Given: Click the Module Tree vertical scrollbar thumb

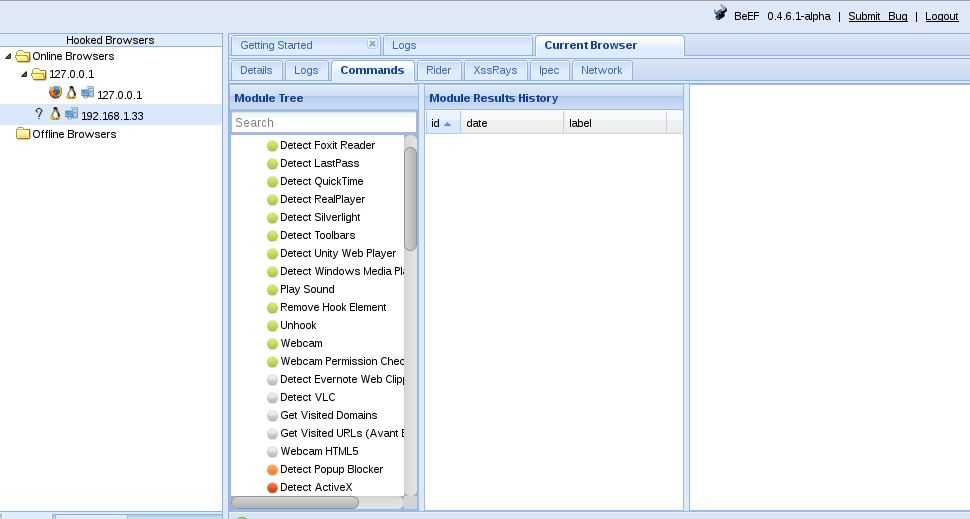Looking at the screenshot, I should (411, 199).
